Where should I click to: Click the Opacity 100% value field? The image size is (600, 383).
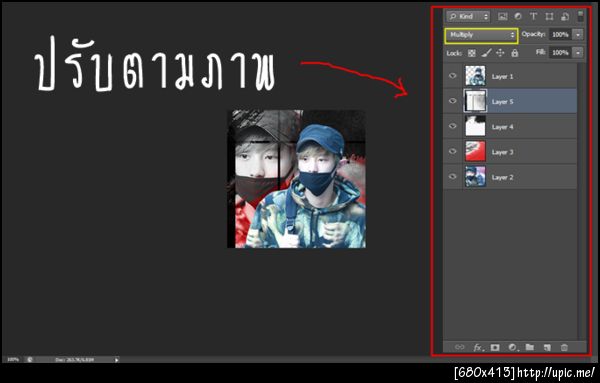pos(561,34)
